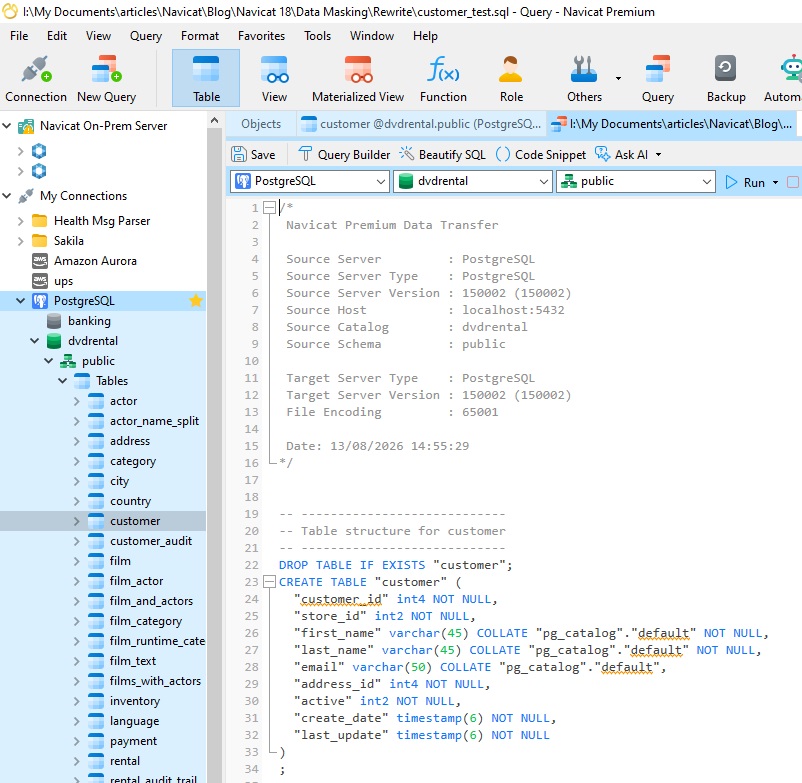Image resolution: width=802 pixels, height=783 pixels.
Task: Select the film_text table
Action: (132, 661)
